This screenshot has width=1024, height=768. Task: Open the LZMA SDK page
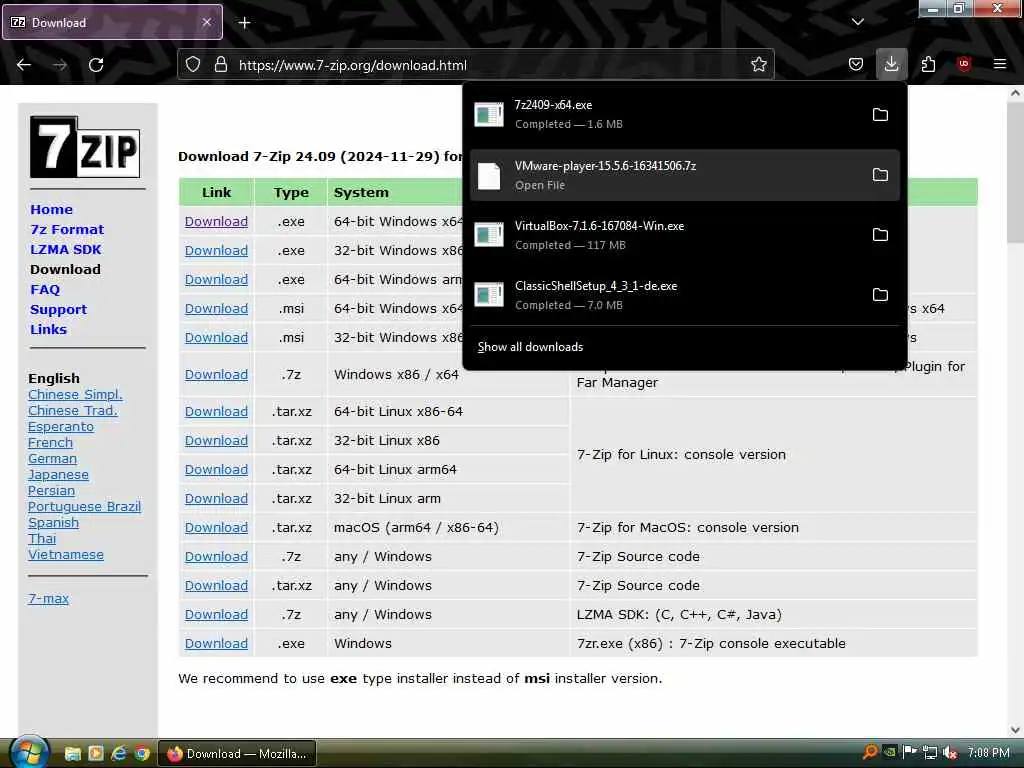click(65, 249)
